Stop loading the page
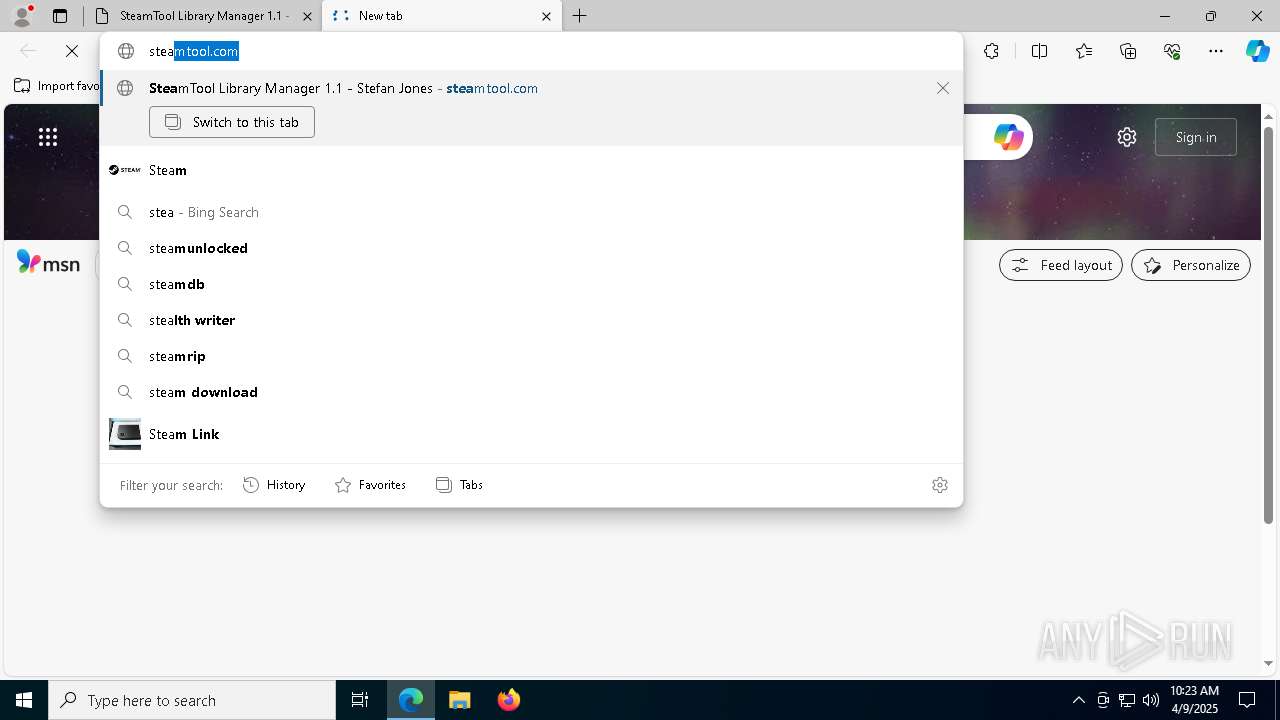 click(72, 51)
